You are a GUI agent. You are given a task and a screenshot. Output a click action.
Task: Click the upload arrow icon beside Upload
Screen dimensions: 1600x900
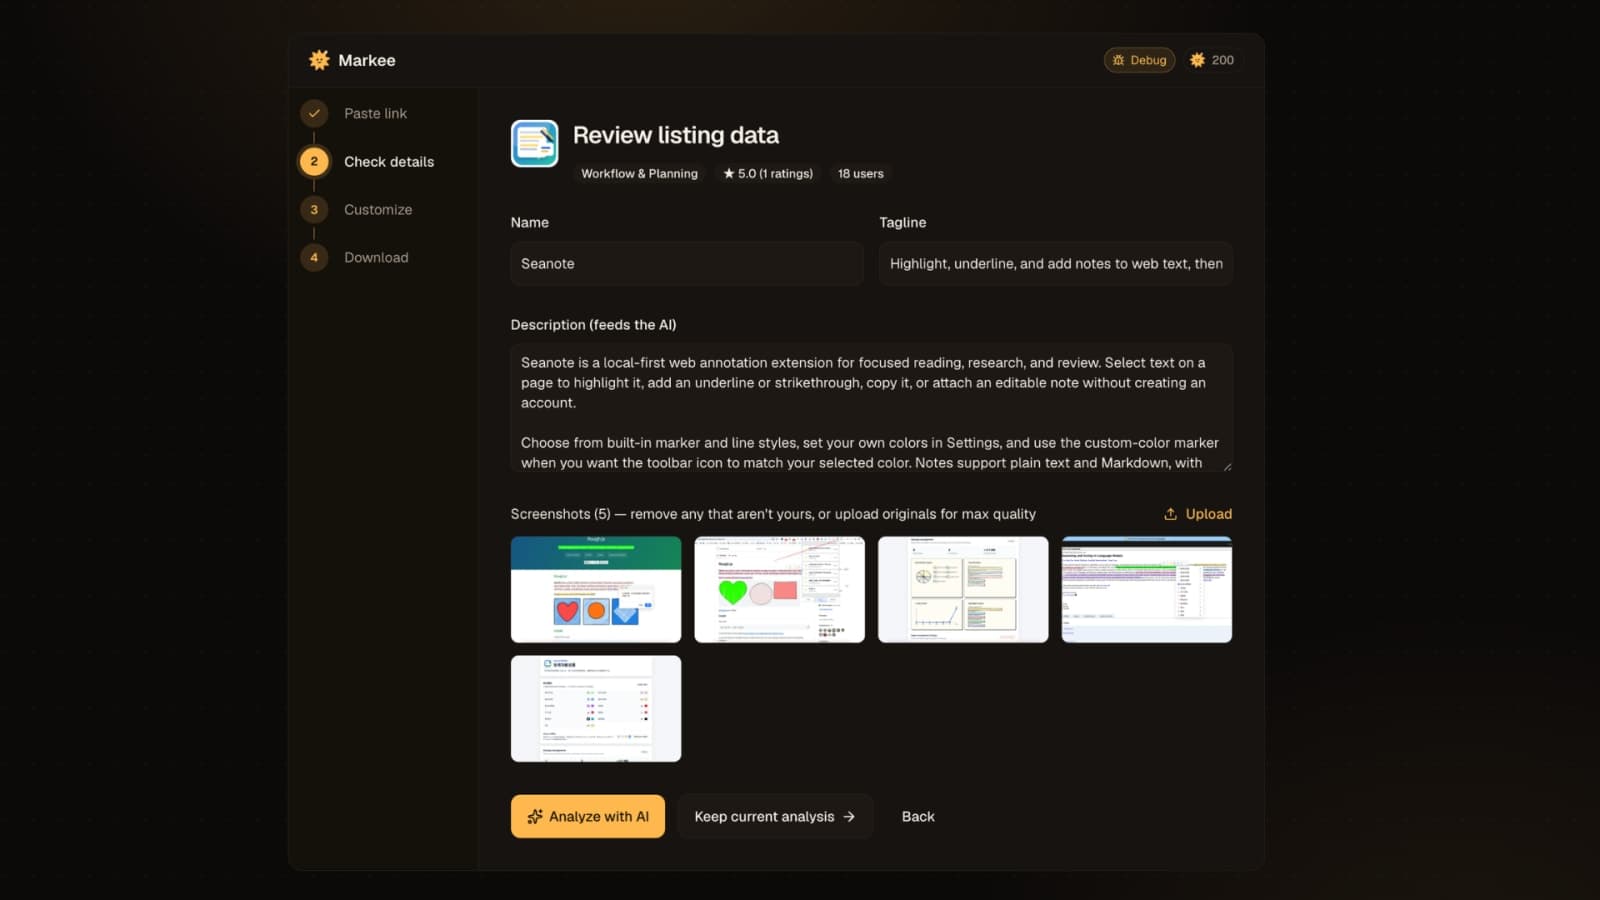[1170, 514]
